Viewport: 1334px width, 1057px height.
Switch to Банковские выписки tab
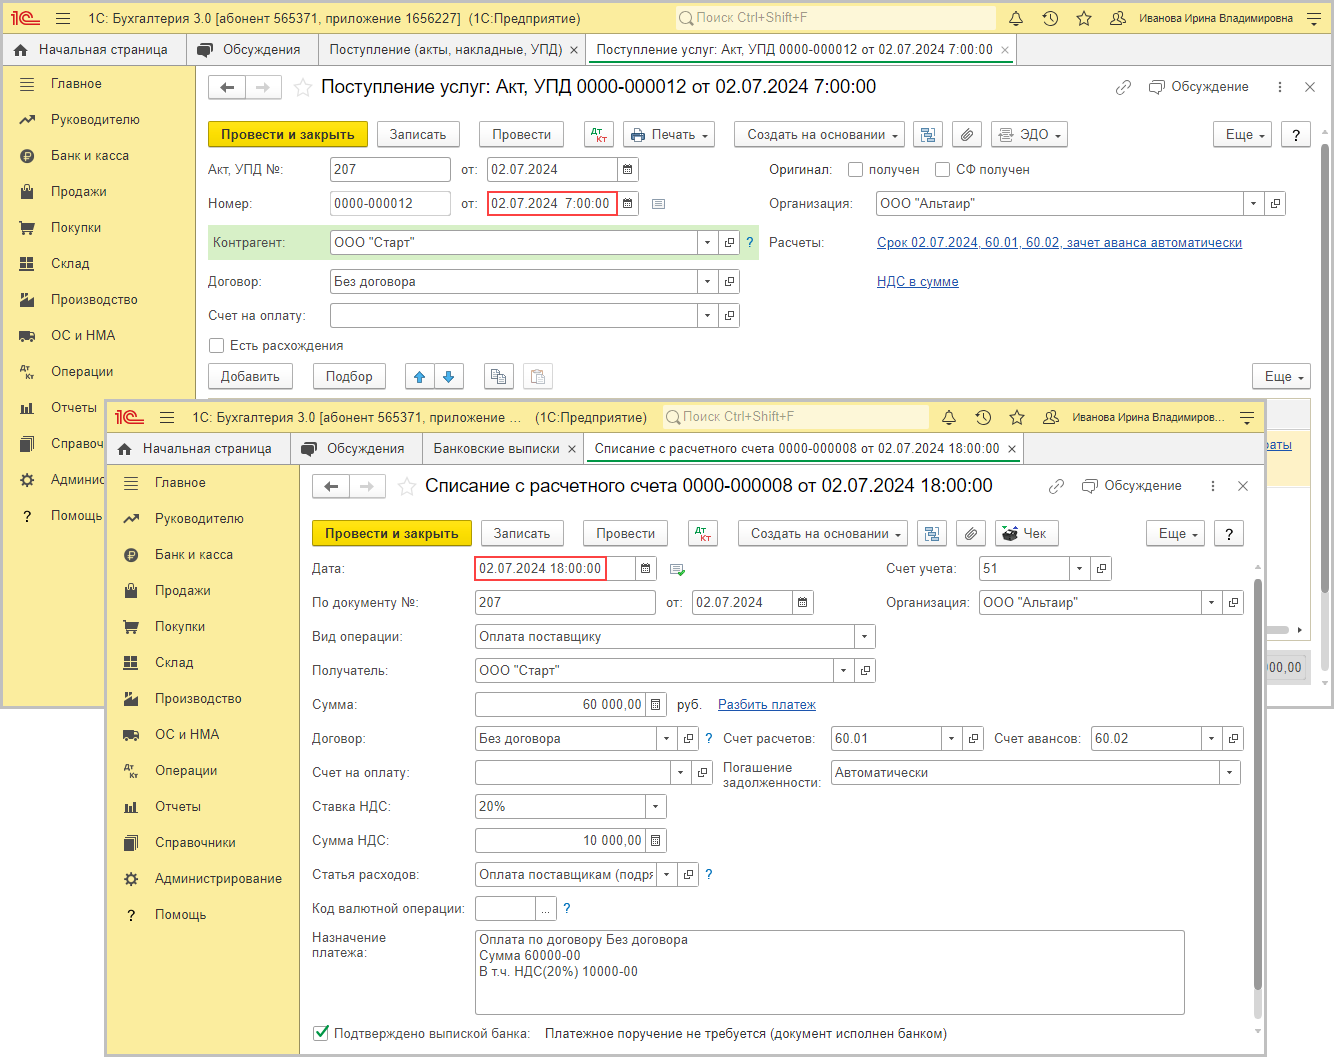[496, 449]
